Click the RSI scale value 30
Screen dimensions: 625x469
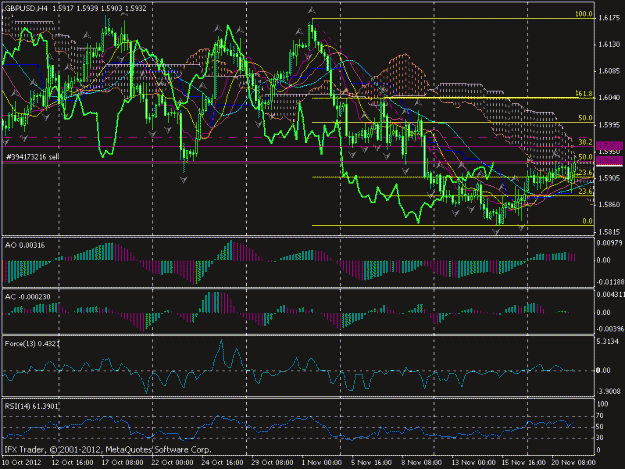tap(600, 438)
